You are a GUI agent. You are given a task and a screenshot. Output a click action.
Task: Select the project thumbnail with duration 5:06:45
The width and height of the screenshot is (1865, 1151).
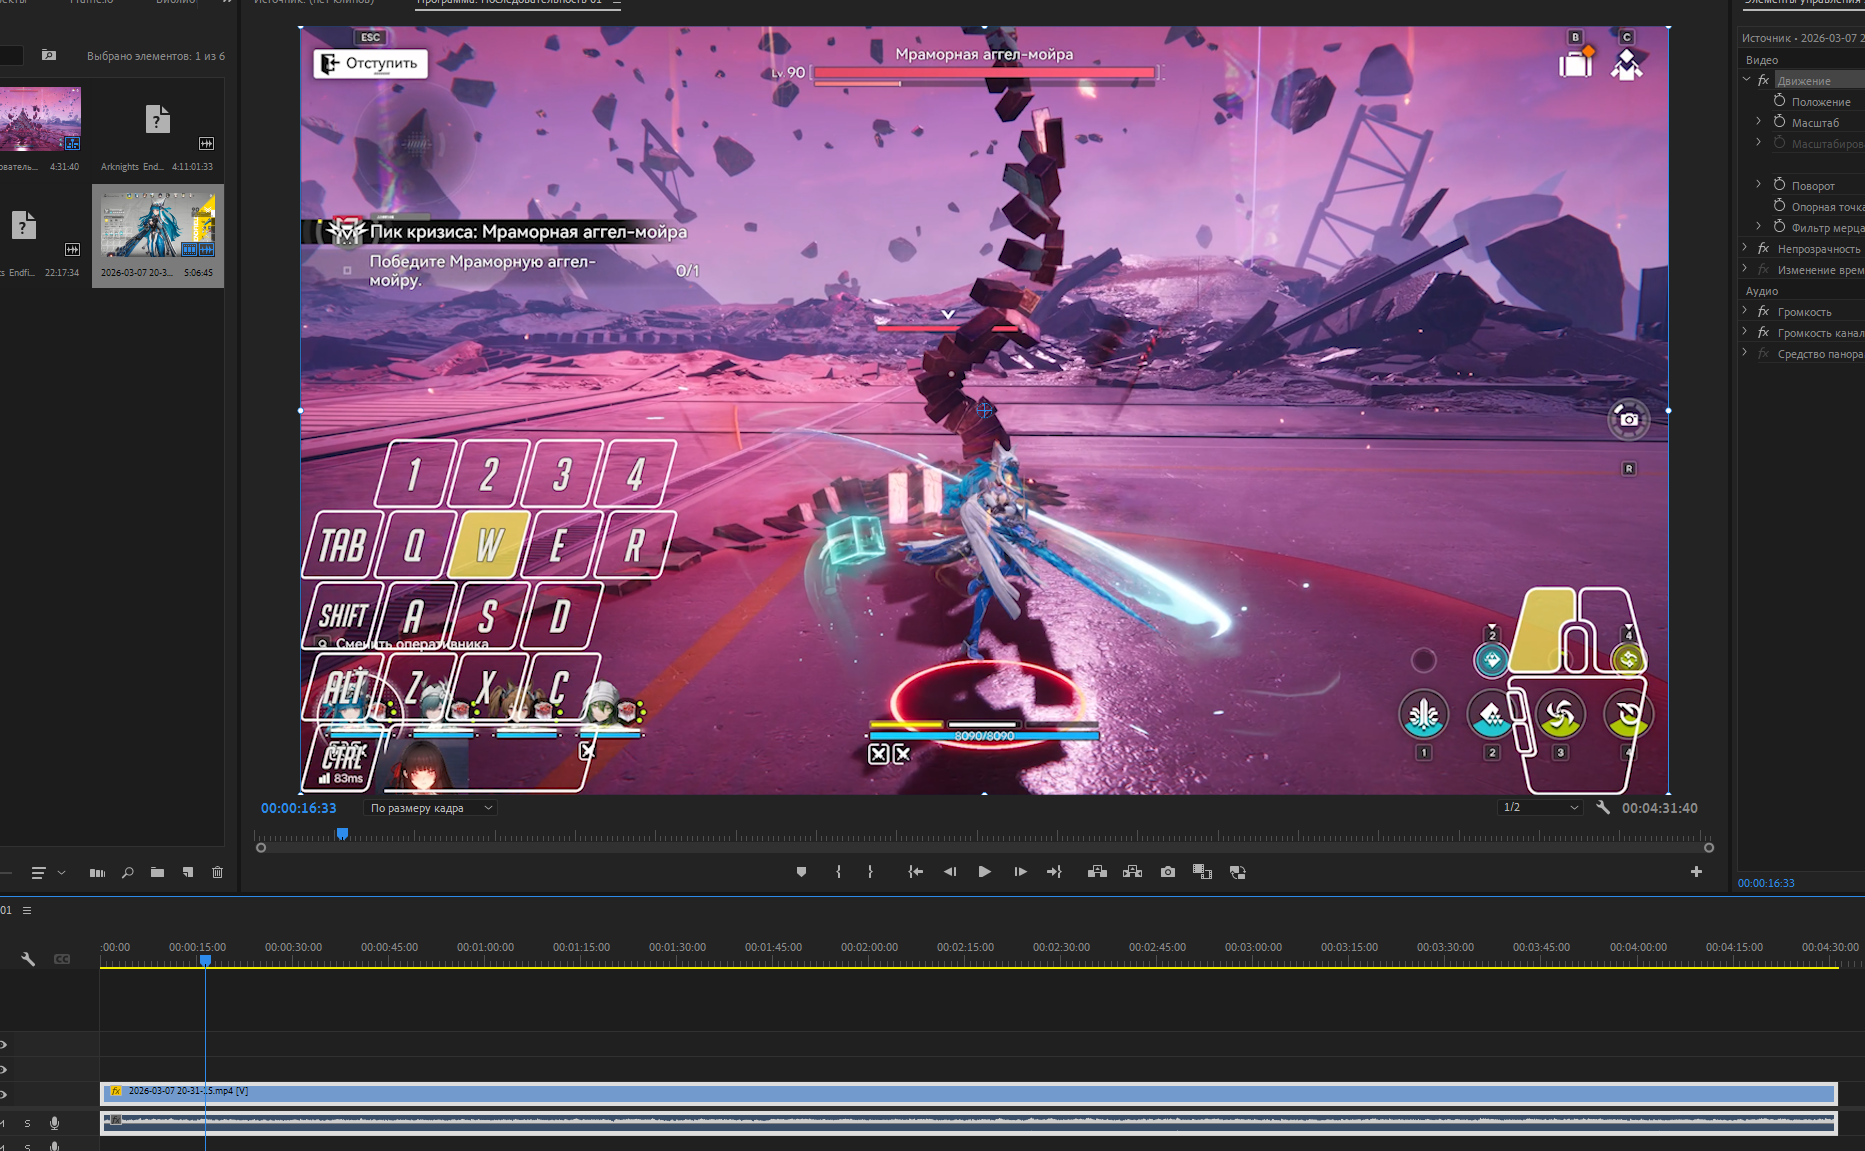[x=158, y=236]
